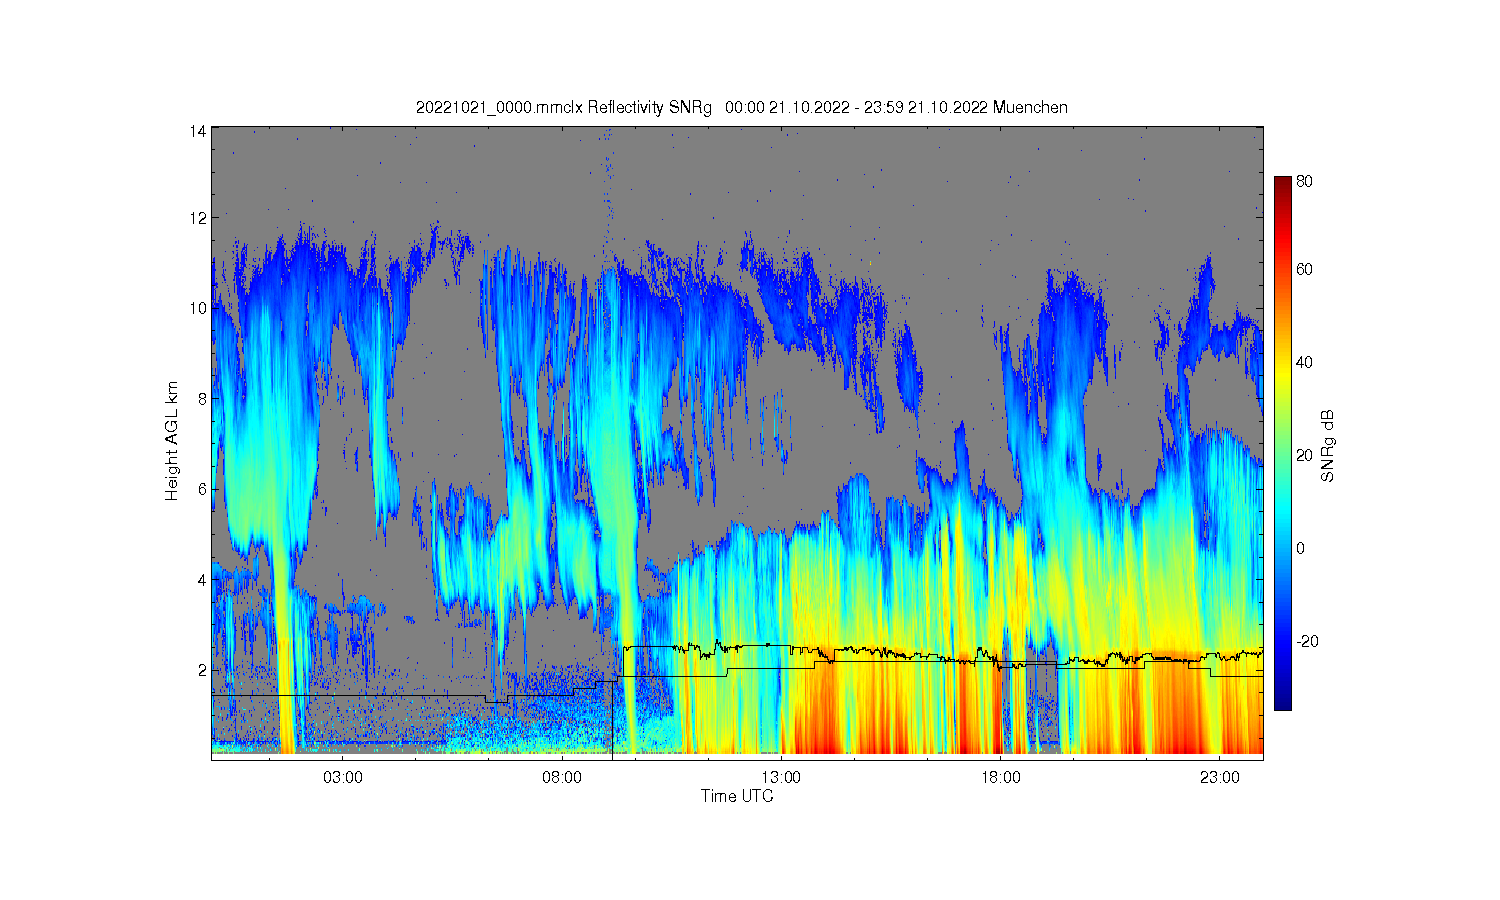Click the 03:00 time tick label
The image size is (1500, 900).
coord(343,777)
